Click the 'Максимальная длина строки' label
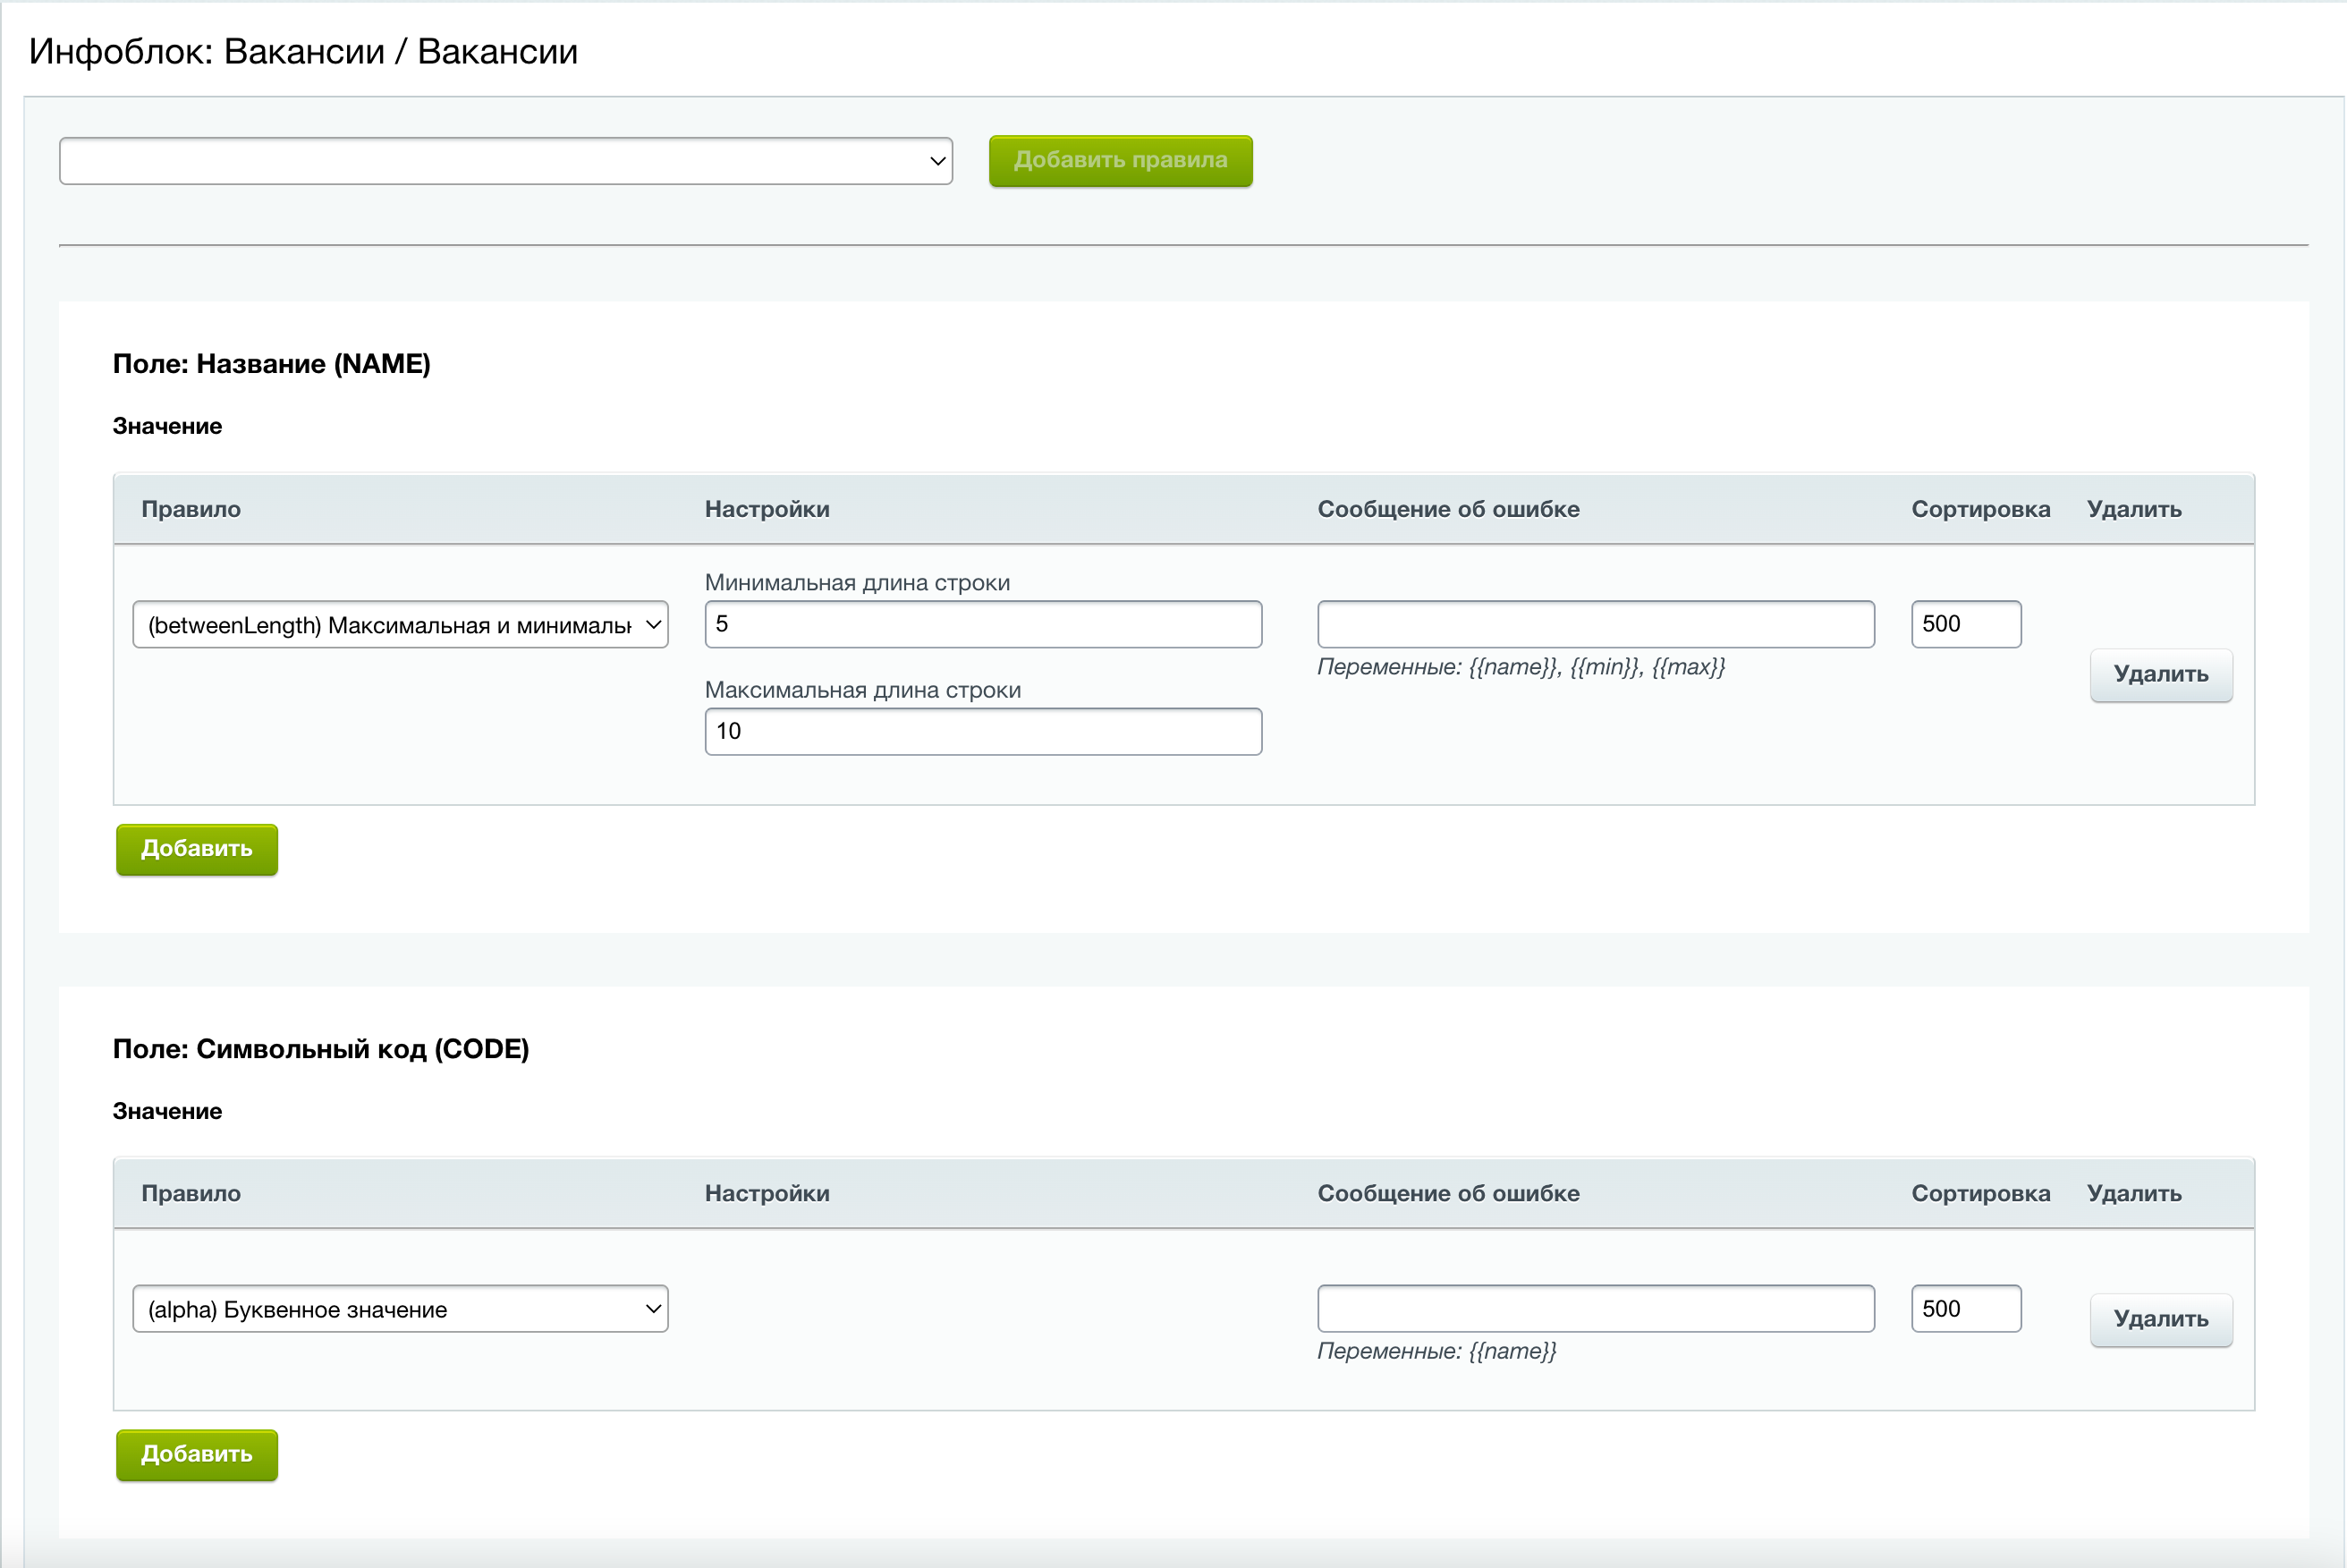The height and width of the screenshot is (1568, 2347). (862, 690)
